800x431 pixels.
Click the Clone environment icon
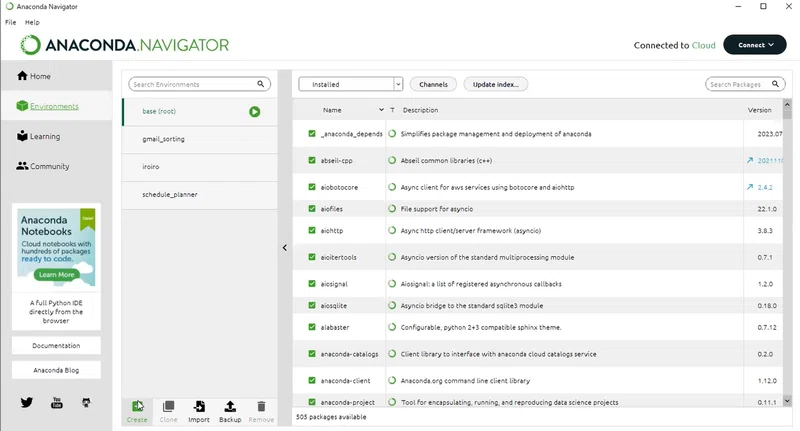coord(168,407)
